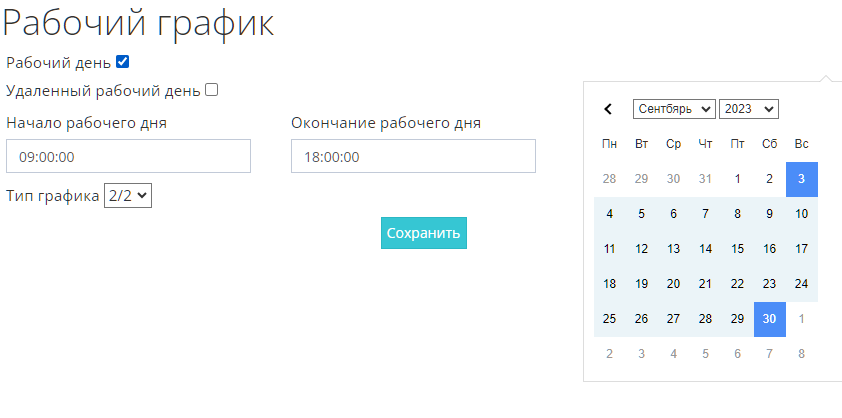The width and height of the screenshot is (842, 418).
Task: Enable the Удаленный рабочий день checkbox
Action: coord(211,90)
